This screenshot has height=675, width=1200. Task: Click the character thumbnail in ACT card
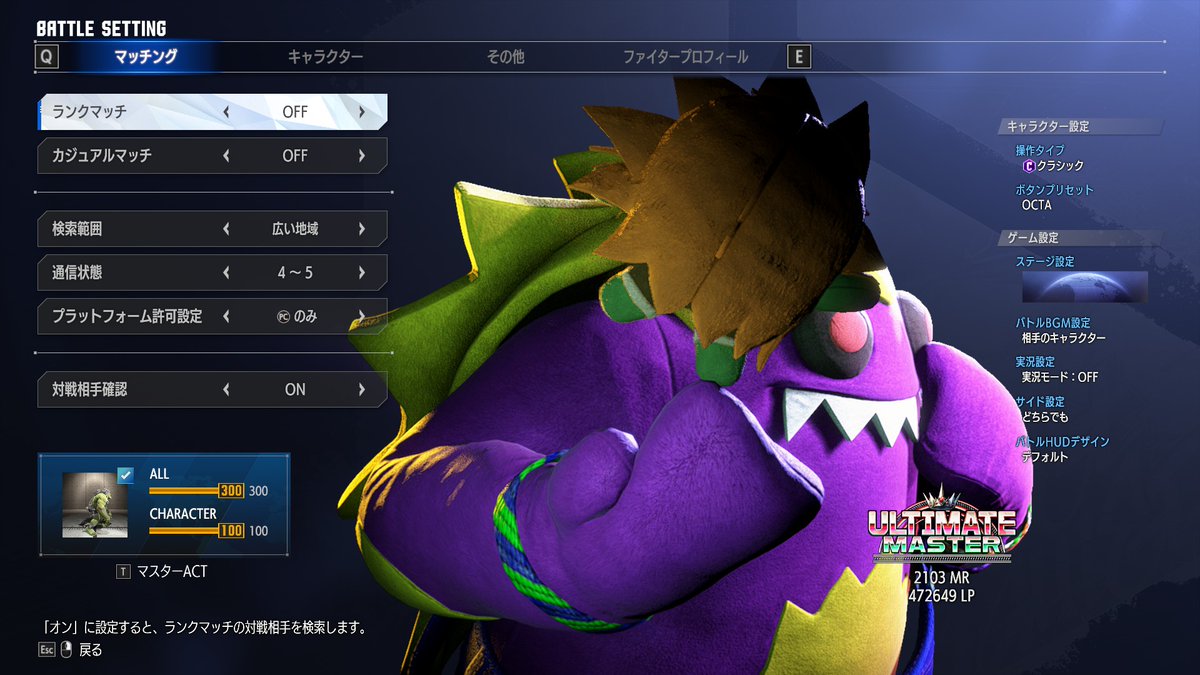tap(95, 505)
